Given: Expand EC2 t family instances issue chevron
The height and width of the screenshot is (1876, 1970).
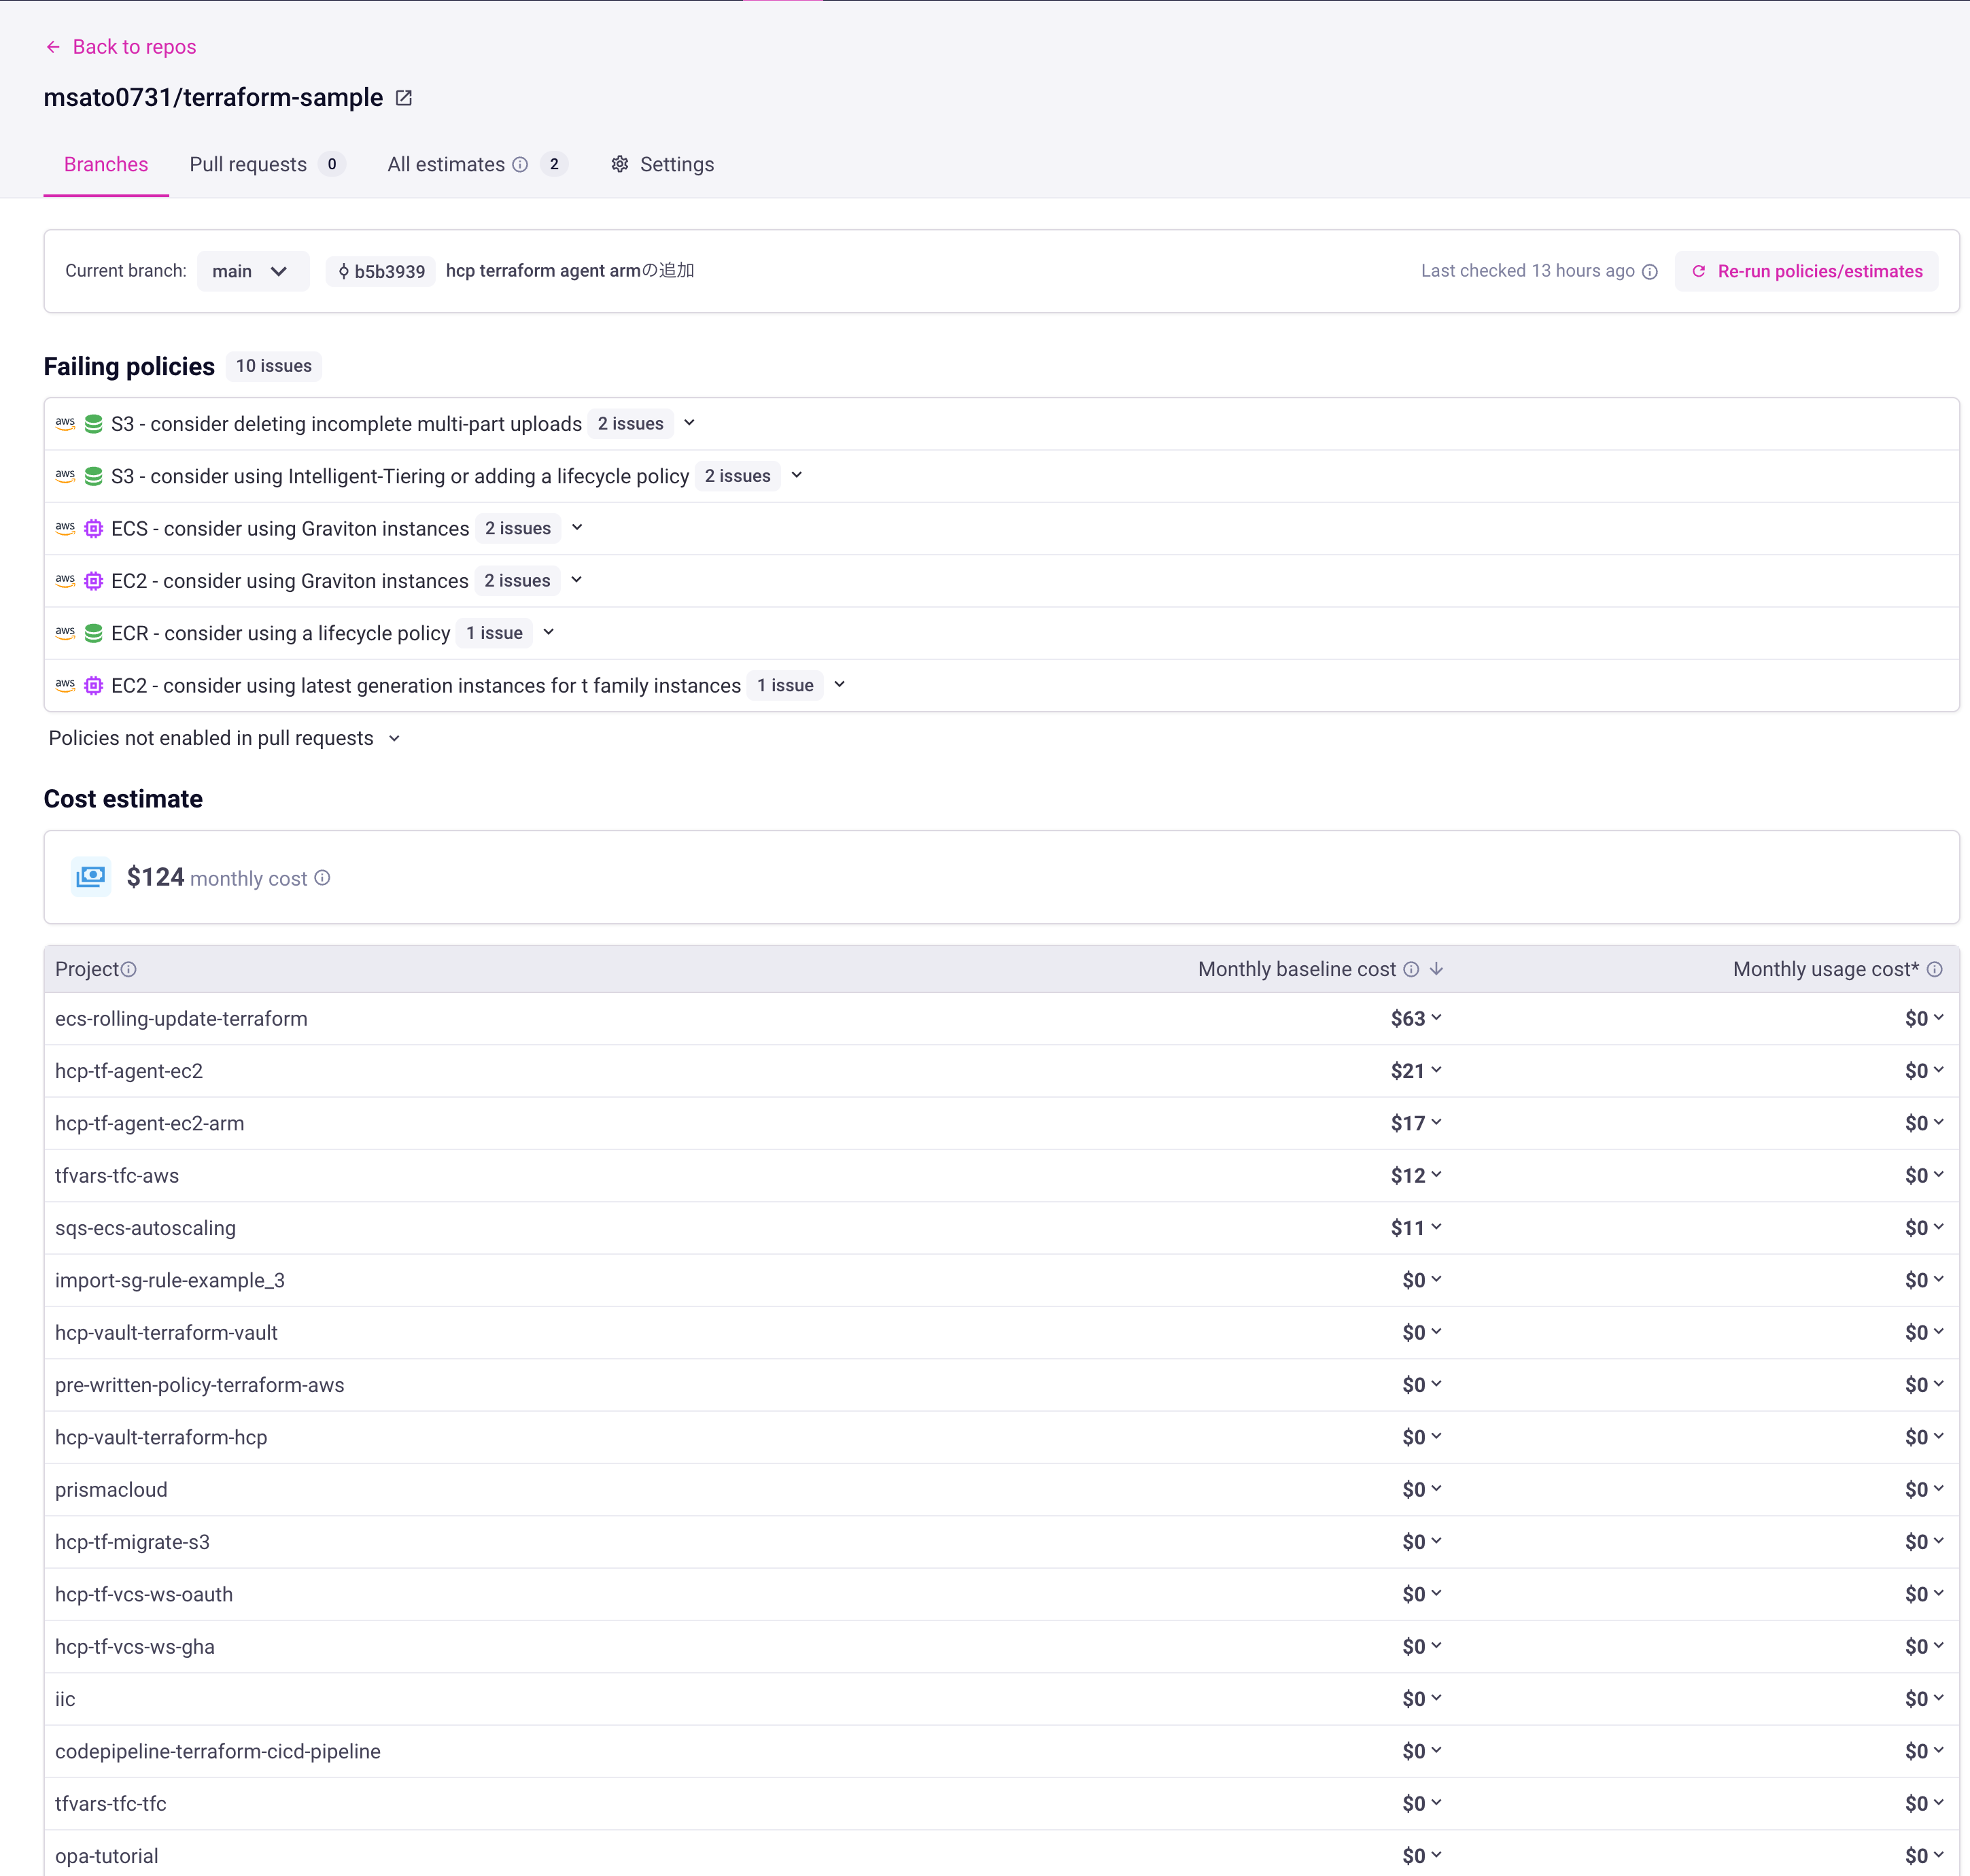Looking at the screenshot, I should tap(840, 685).
